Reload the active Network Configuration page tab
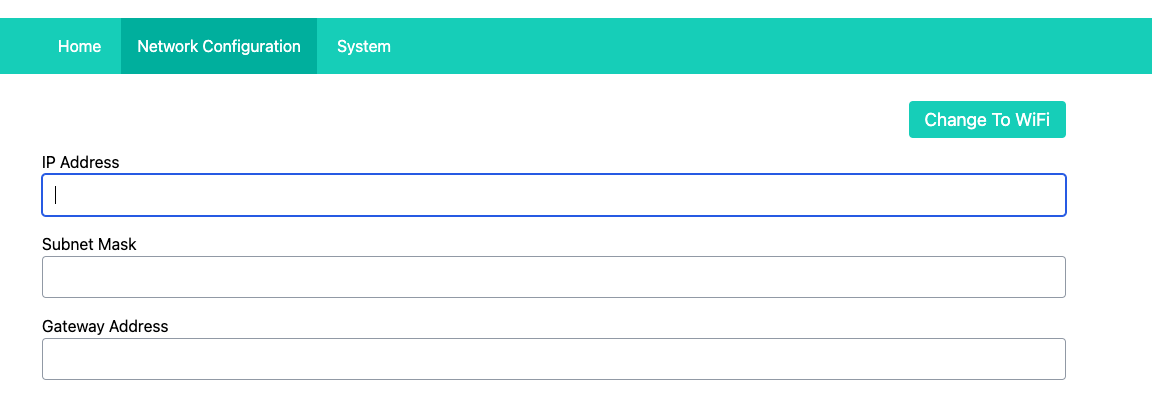This screenshot has width=1152, height=401. point(219,46)
